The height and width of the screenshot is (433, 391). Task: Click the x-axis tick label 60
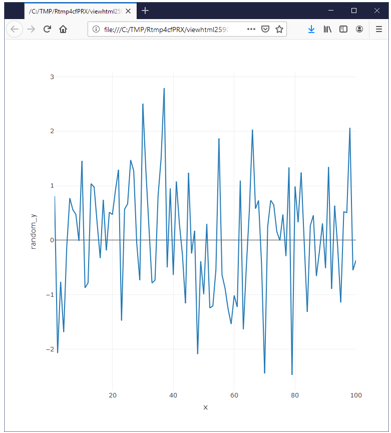coord(234,395)
